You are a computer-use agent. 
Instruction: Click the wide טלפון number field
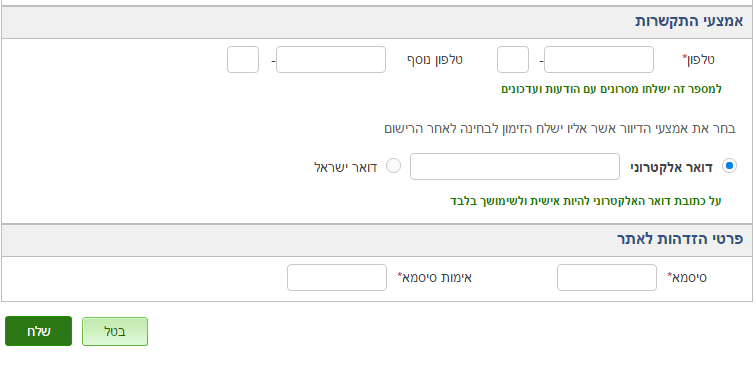(x=599, y=60)
